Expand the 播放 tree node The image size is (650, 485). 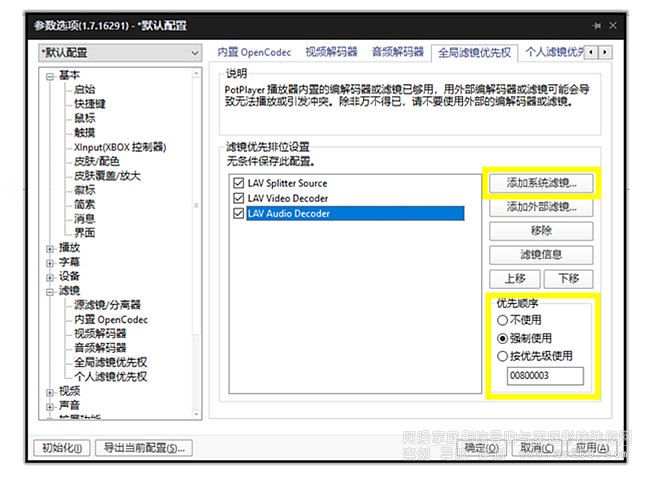pyautogui.click(x=50, y=247)
